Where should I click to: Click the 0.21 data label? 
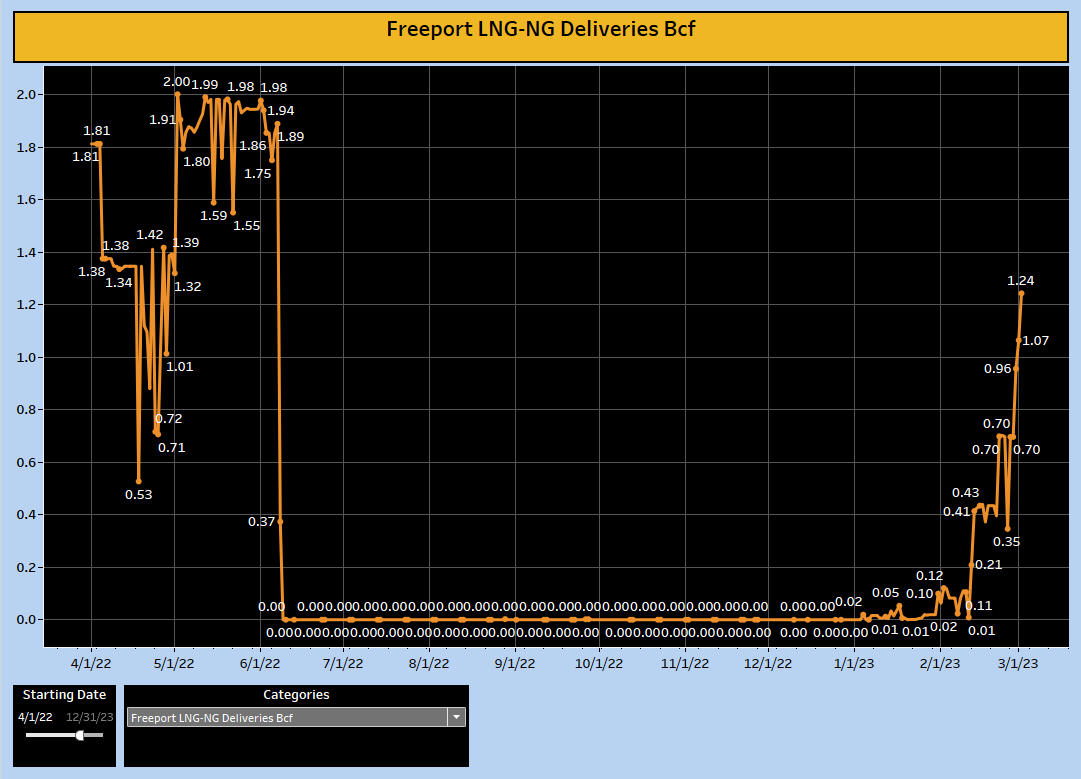[989, 565]
